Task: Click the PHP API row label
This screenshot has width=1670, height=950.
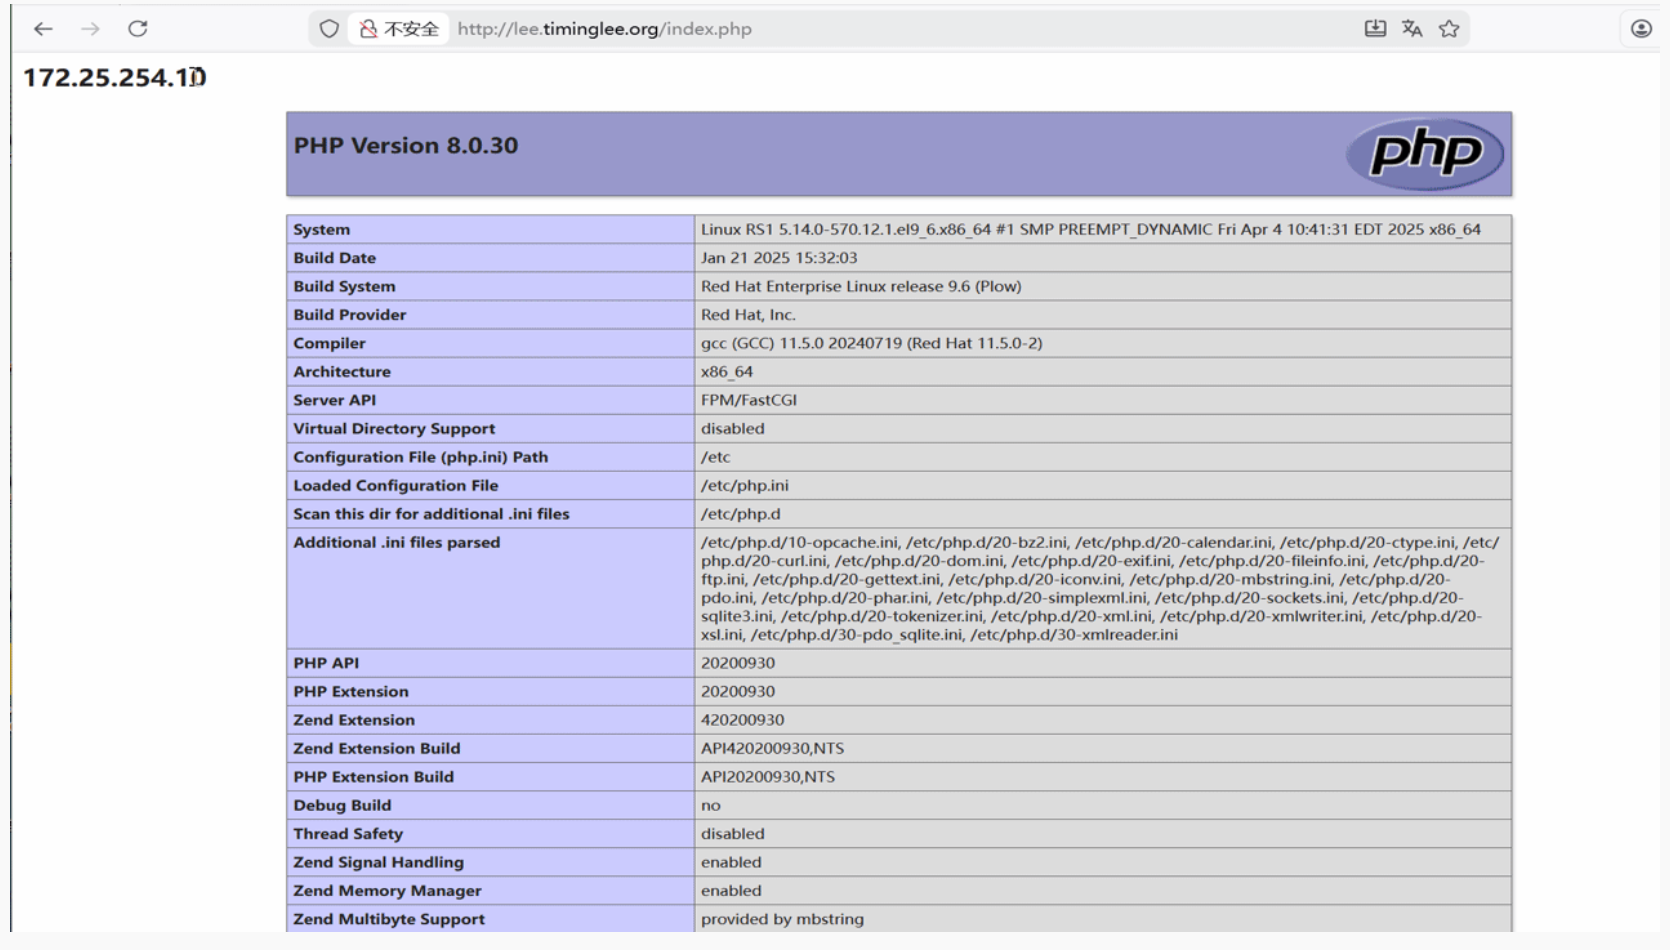Action: (326, 663)
